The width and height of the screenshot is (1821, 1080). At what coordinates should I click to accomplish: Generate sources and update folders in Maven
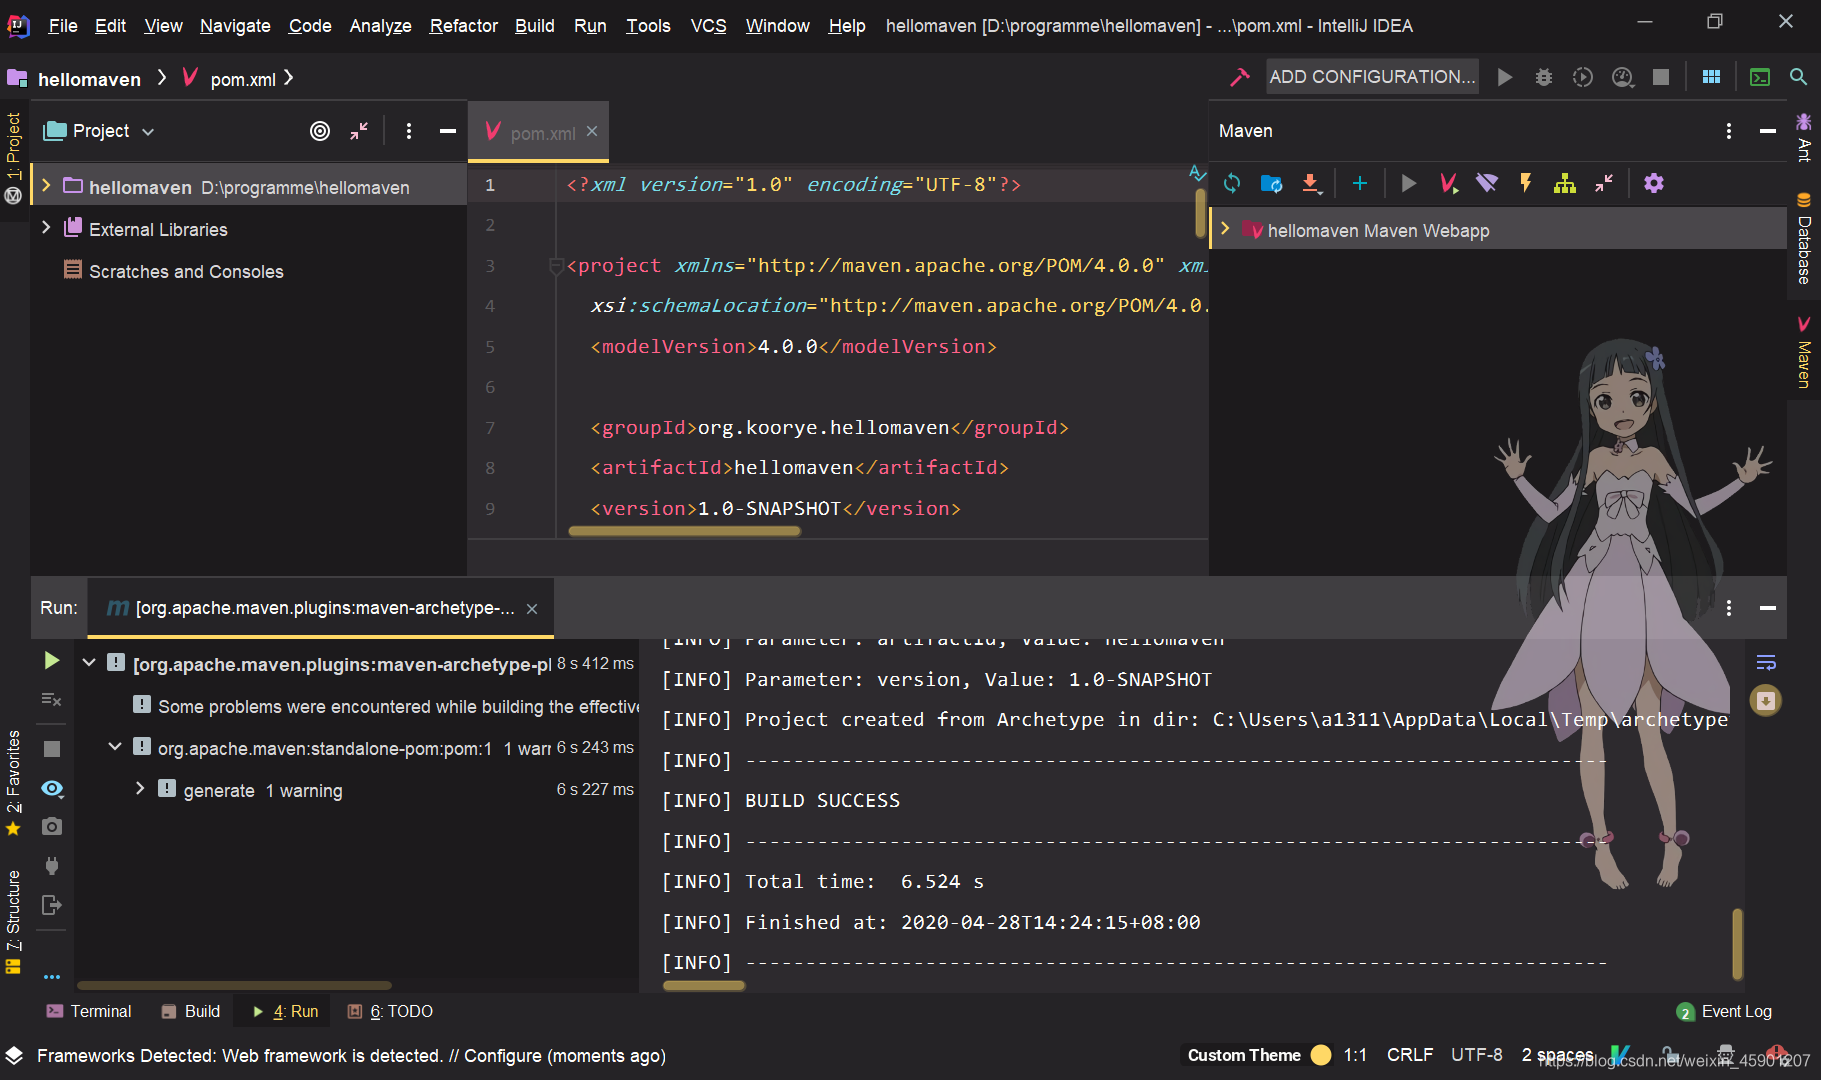pyautogui.click(x=1271, y=183)
